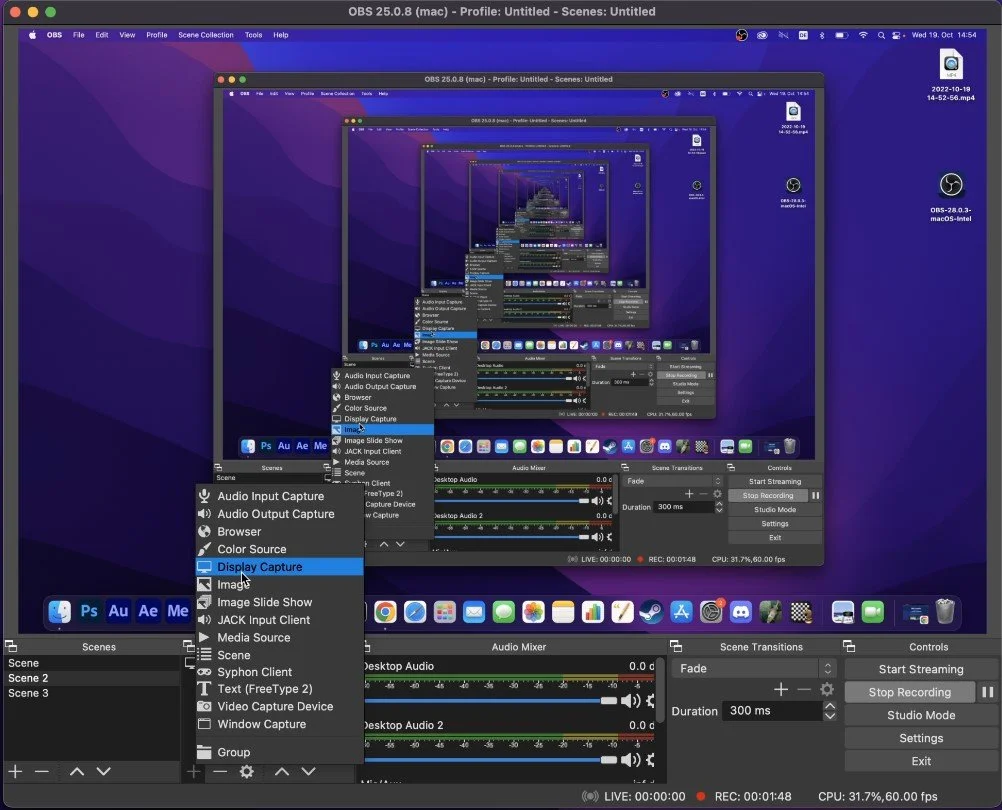Screen dimensions: 1002x810
Task: Undock the outermost Scene Transitions panel float icon
Action: [x=676, y=646]
